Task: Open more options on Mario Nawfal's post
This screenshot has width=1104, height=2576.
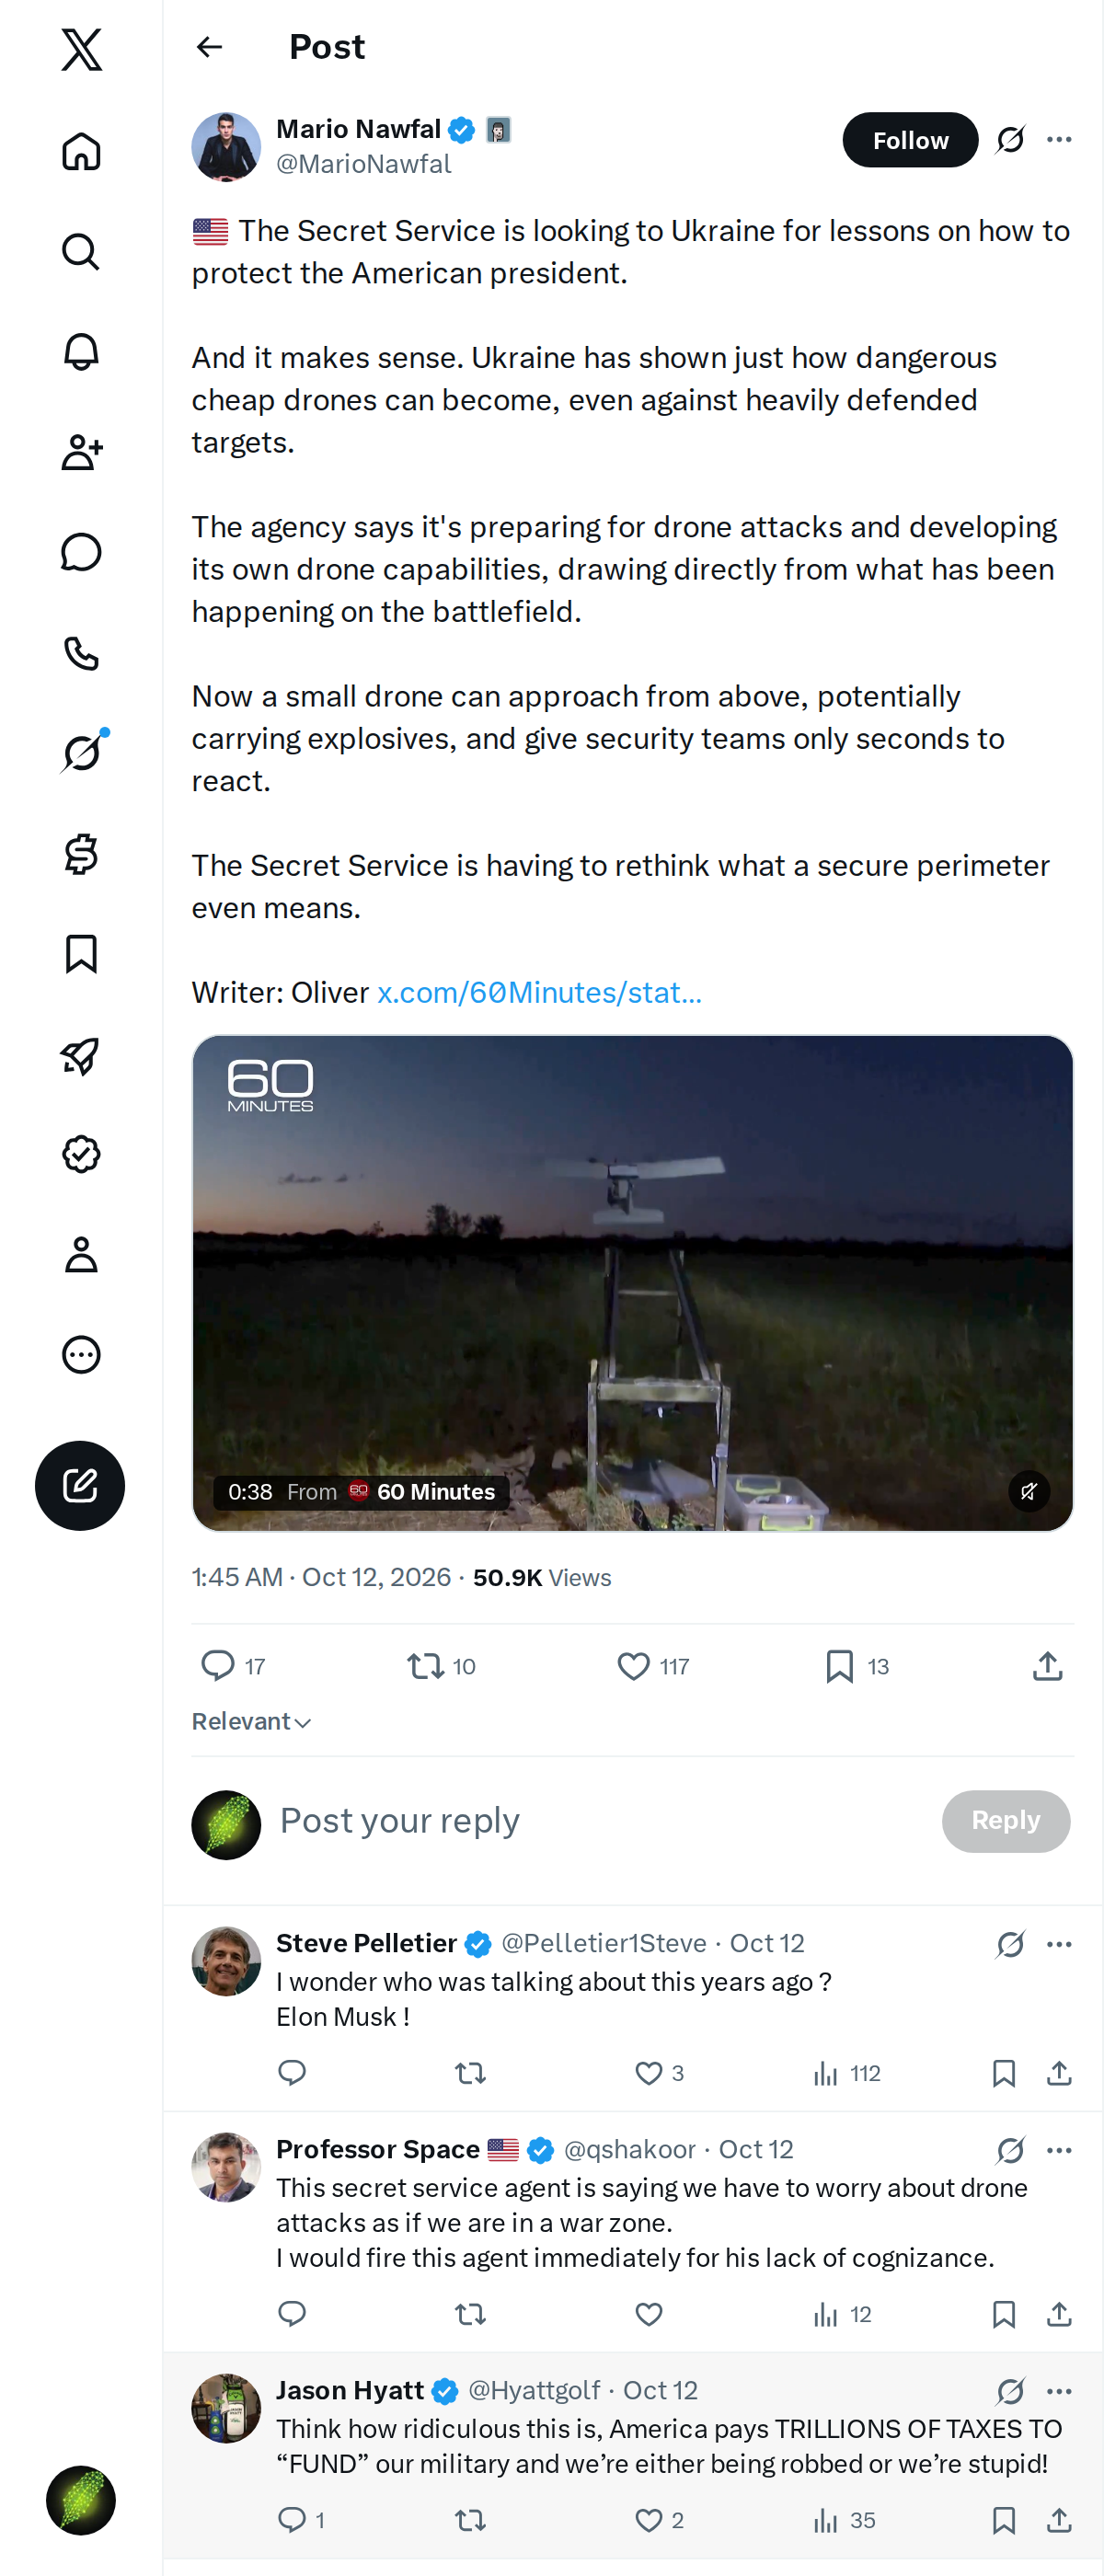Action: tap(1059, 140)
